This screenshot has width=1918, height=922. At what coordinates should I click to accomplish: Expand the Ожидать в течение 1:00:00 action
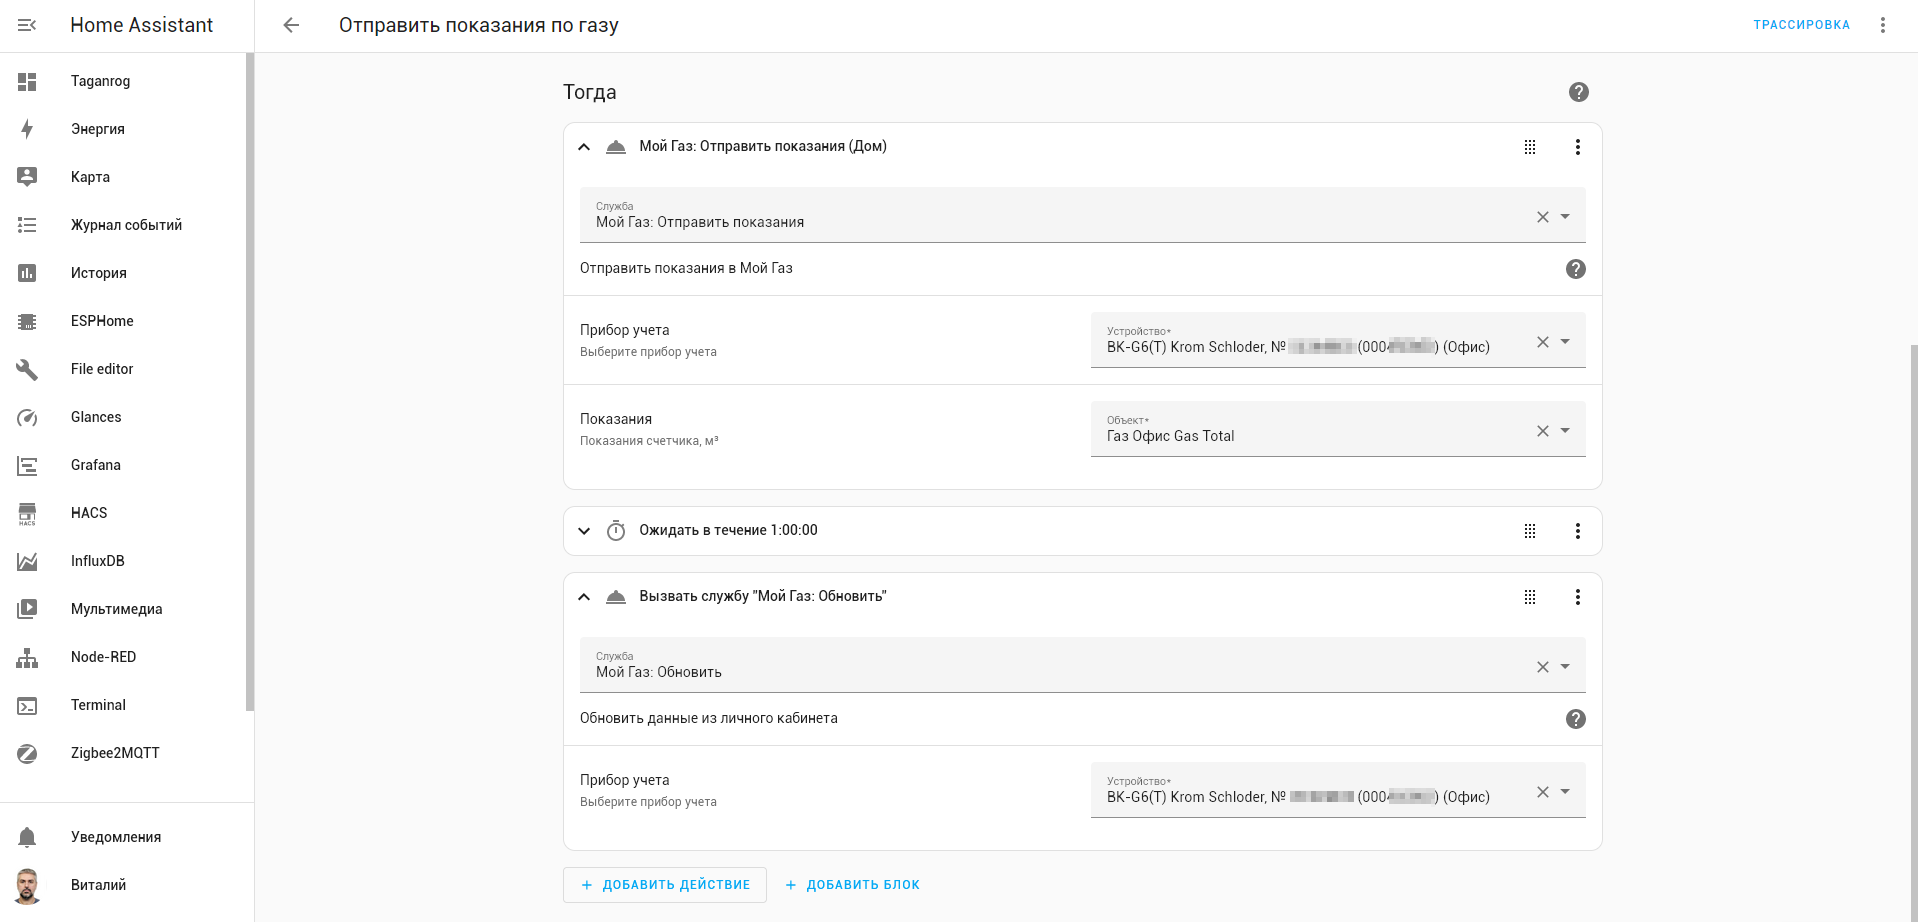coord(584,531)
